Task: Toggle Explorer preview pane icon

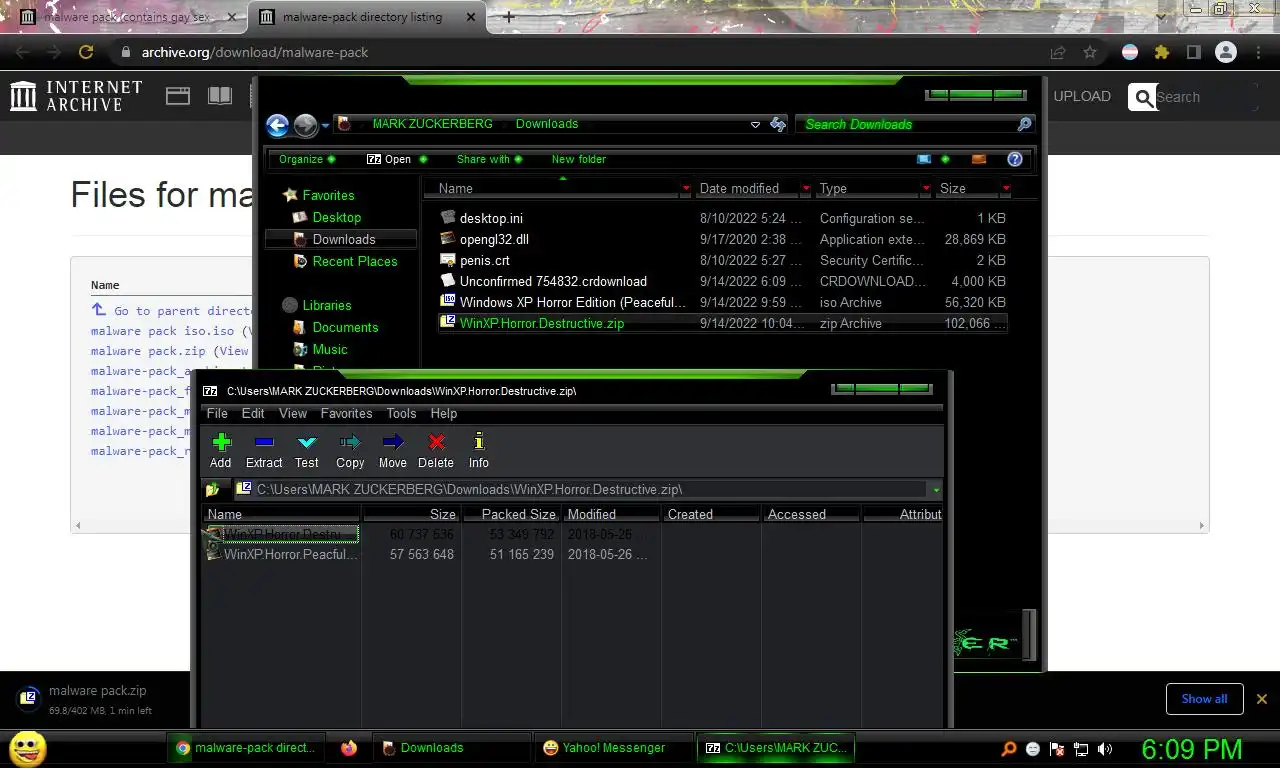Action: (979, 159)
